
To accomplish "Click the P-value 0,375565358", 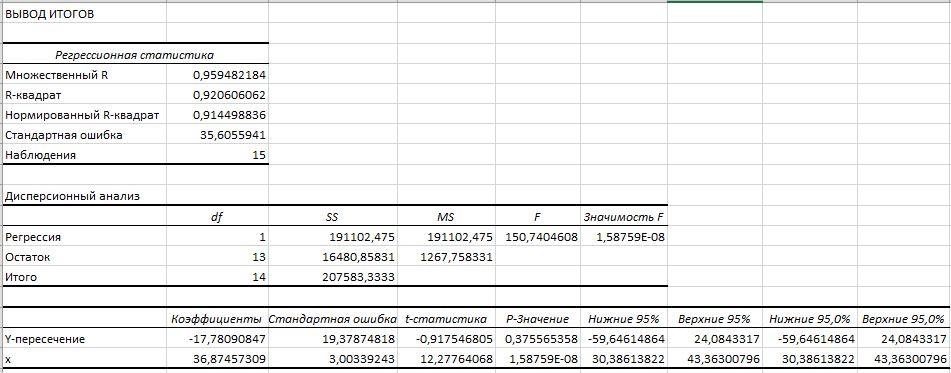I will 542,339.
